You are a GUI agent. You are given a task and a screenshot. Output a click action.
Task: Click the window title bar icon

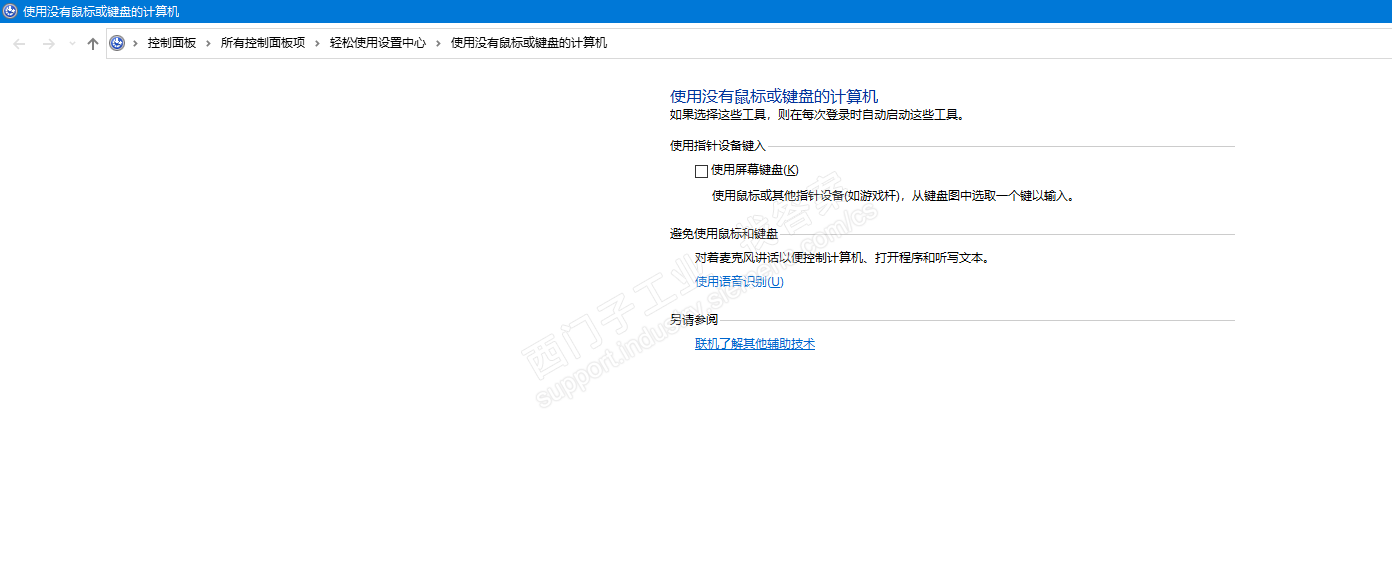10,11
